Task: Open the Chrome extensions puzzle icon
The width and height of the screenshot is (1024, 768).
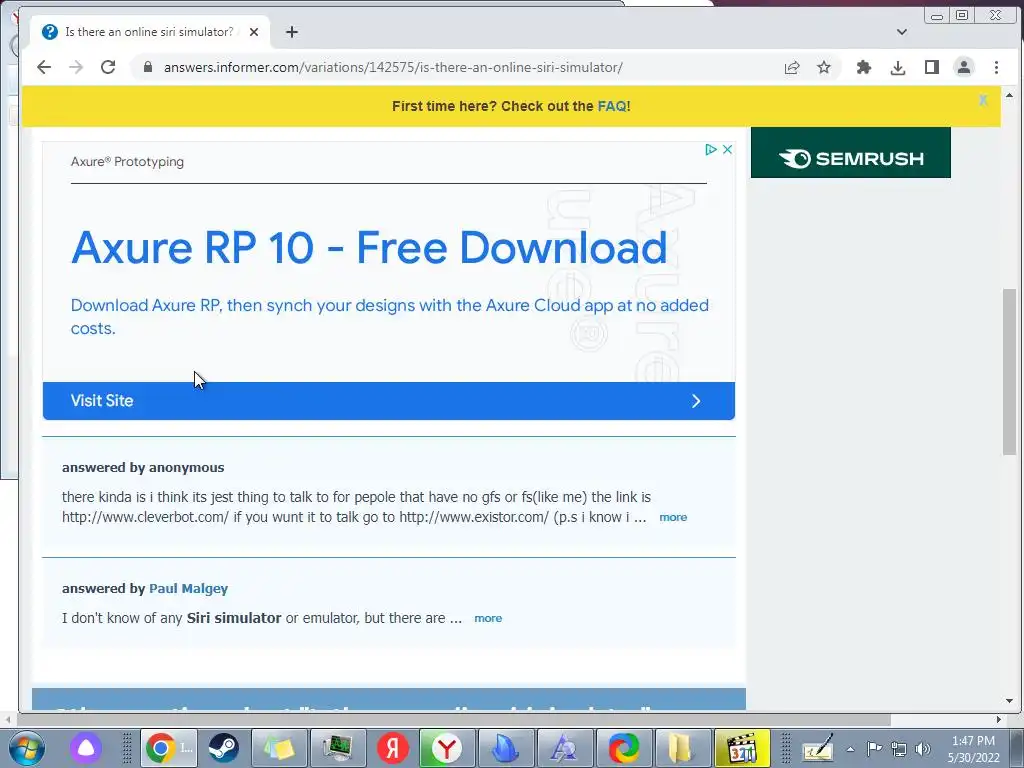Action: tap(864, 67)
